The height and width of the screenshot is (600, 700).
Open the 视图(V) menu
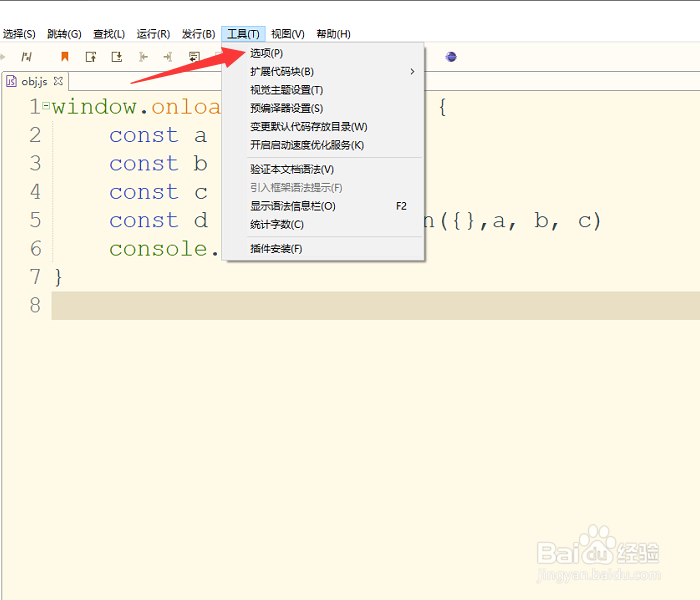[x=288, y=34]
